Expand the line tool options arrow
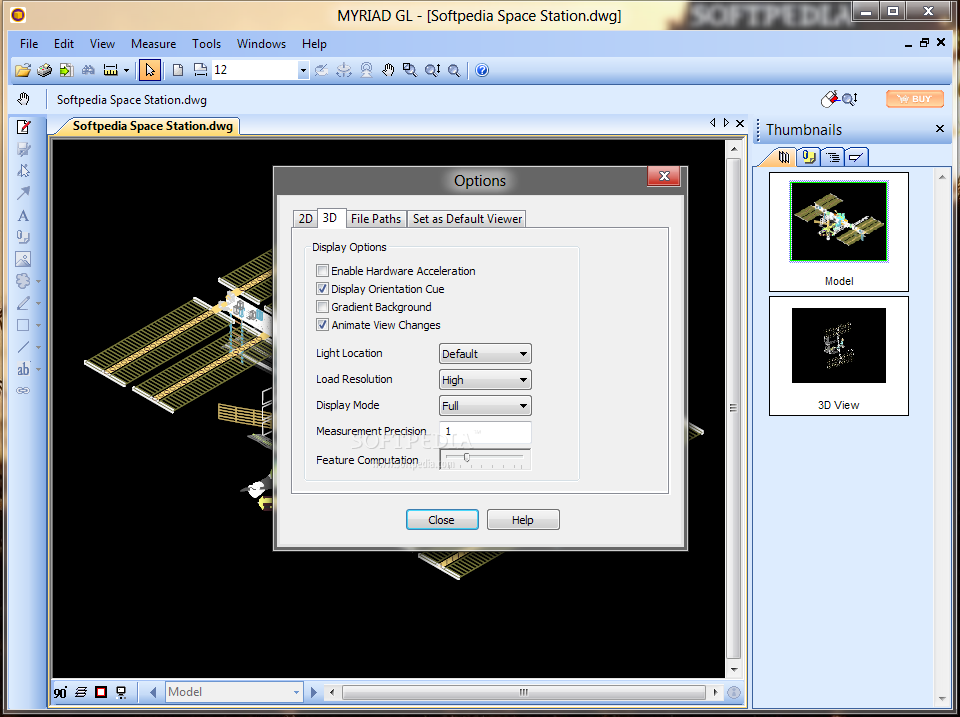960x717 pixels. [39, 348]
